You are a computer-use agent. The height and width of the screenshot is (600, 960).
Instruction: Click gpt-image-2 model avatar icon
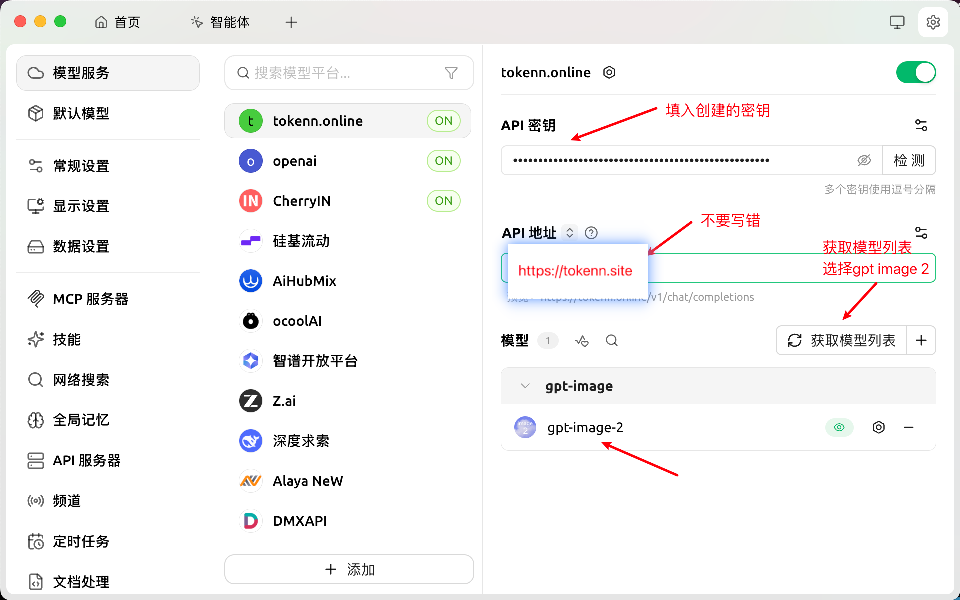point(525,427)
